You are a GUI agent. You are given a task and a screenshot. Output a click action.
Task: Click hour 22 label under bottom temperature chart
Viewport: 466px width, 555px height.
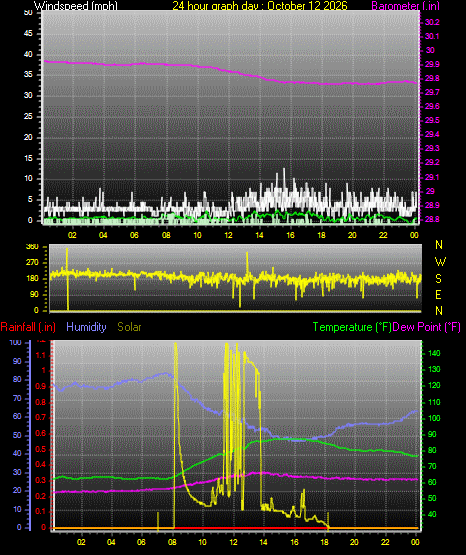(385, 542)
